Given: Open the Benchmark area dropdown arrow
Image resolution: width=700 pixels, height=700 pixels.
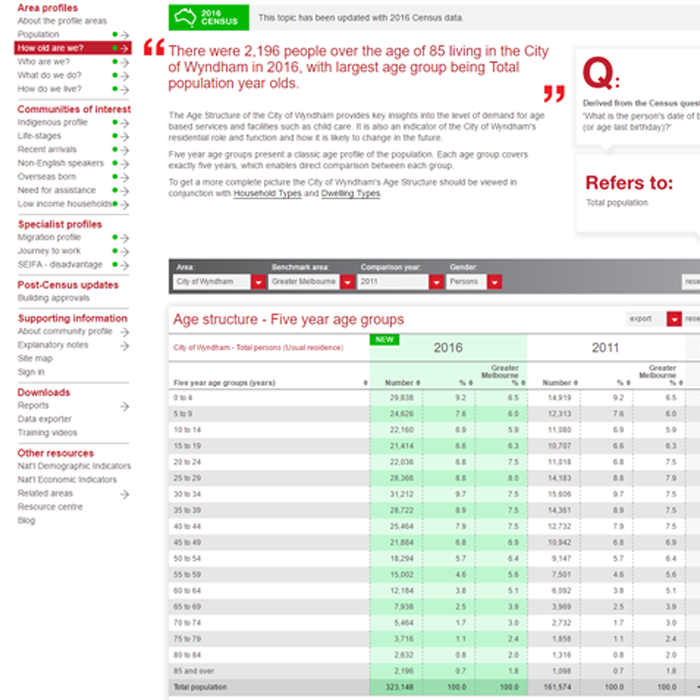Looking at the screenshot, I should coord(348,282).
